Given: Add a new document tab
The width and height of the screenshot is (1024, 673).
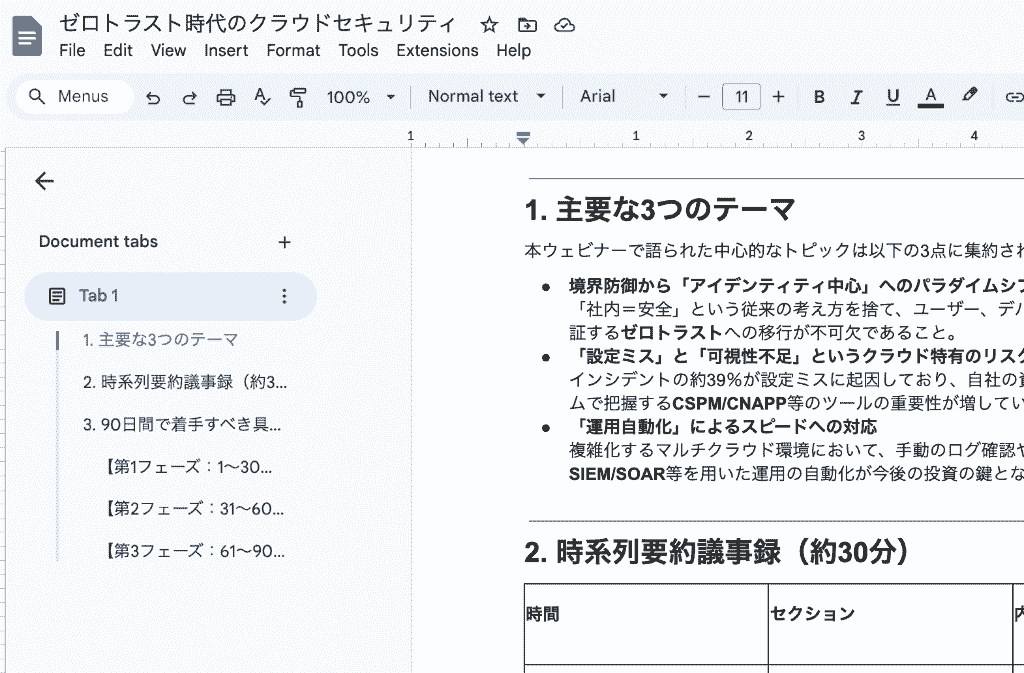Looking at the screenshot, I should click(284, 242).
